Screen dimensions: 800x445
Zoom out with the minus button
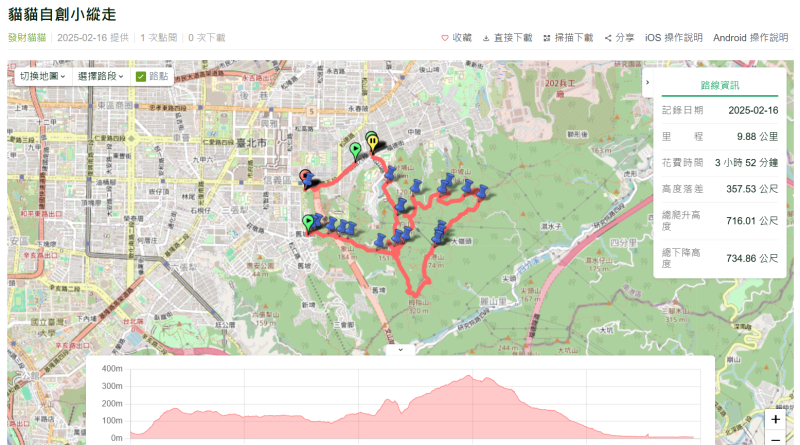click(776, 438)
